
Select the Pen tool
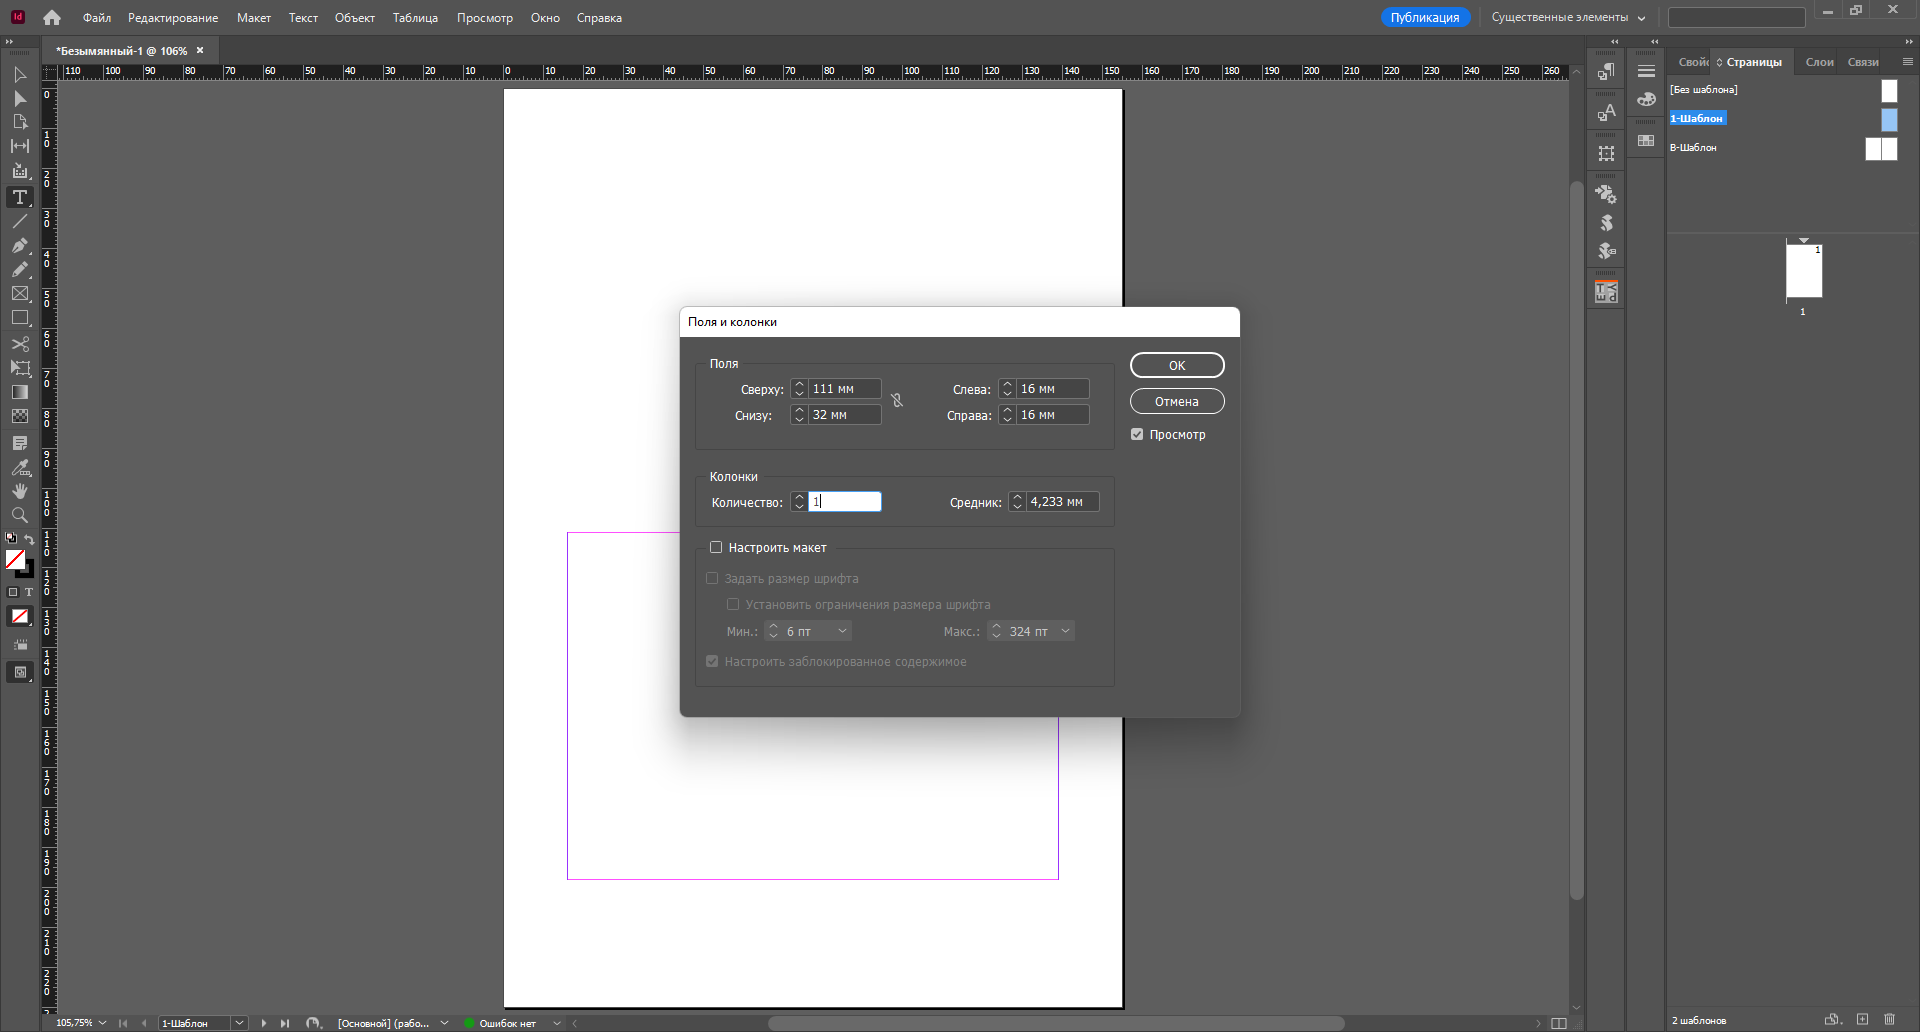tap(20, 246)
